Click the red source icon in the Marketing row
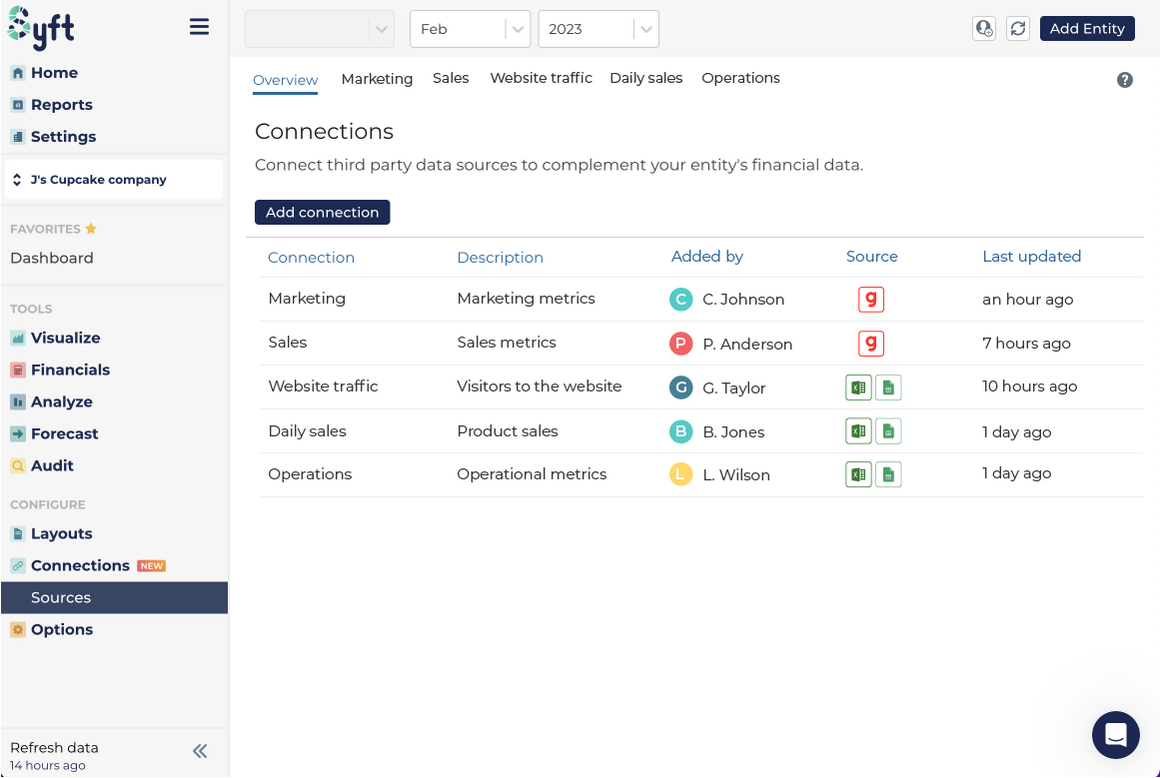Viewport: 1160px width, 778px height. click(871, 300)
